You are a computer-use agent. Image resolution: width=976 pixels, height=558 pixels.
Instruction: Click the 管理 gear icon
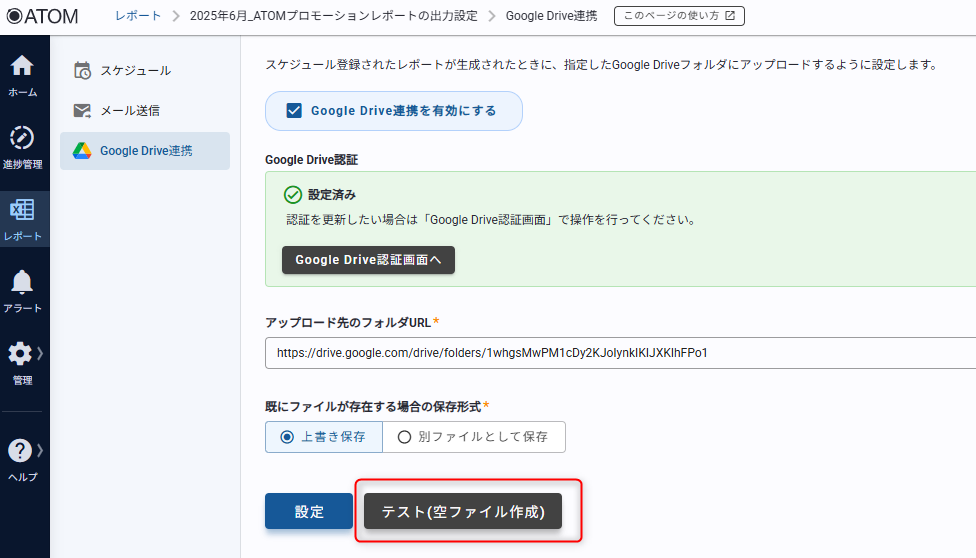pyautogui.click(x=20, y=354)
